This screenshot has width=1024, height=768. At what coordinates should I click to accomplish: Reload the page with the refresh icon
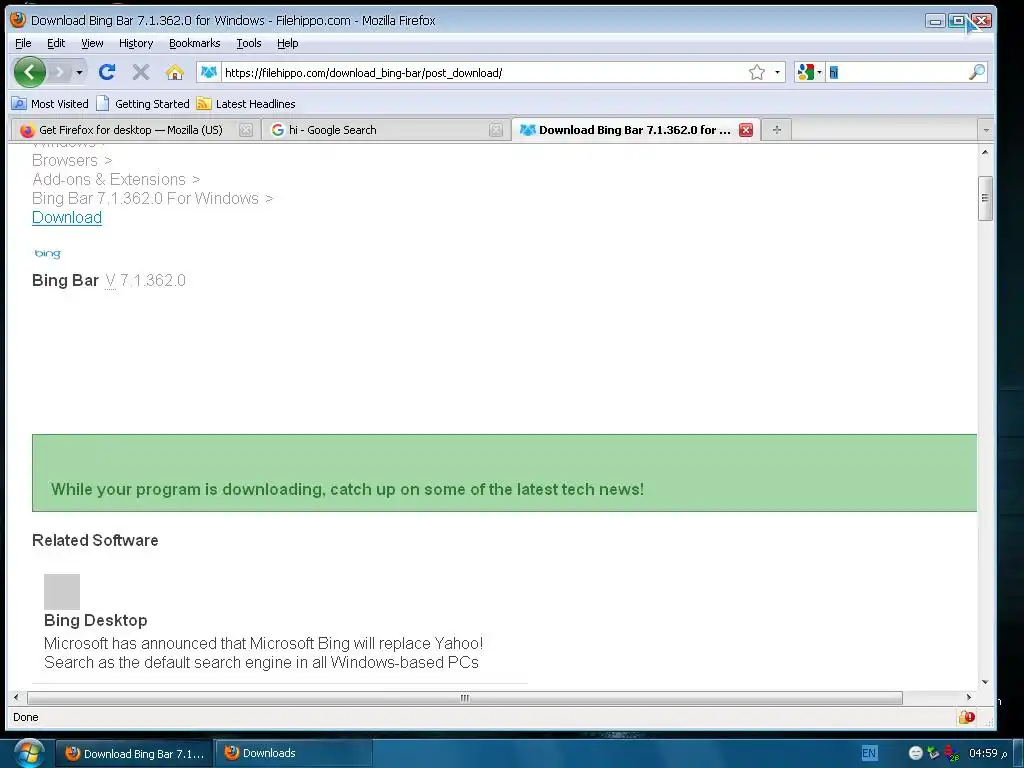pos(107,72)
